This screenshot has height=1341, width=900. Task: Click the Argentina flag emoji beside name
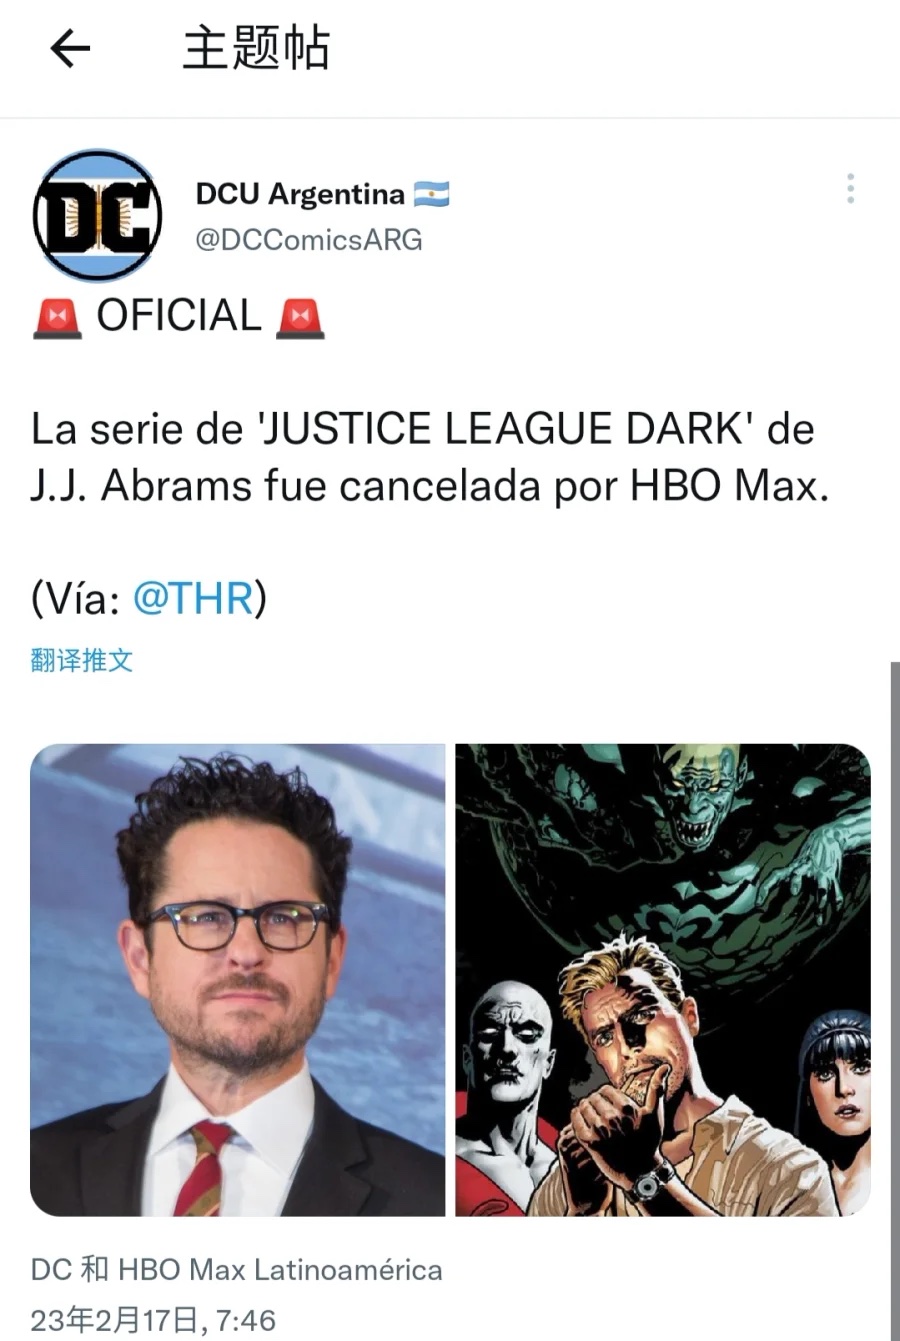point(432,194)
